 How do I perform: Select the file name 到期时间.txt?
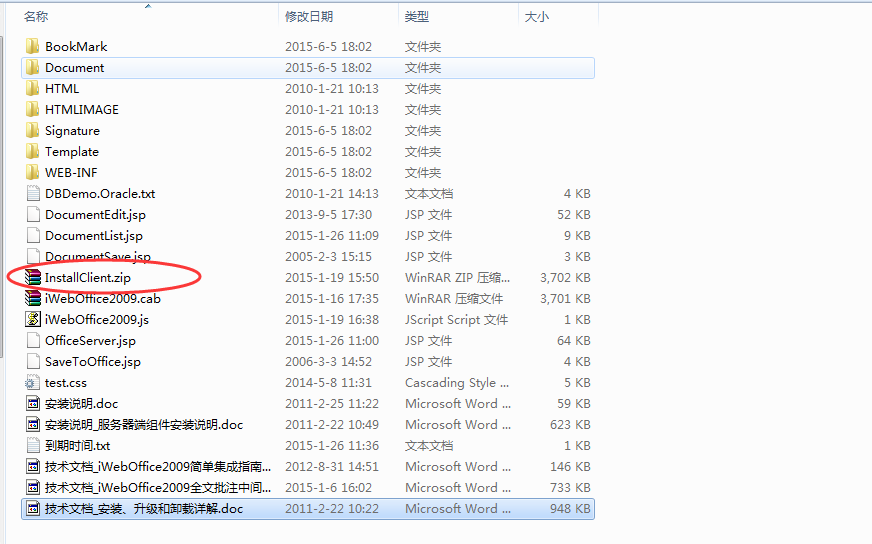78,446
